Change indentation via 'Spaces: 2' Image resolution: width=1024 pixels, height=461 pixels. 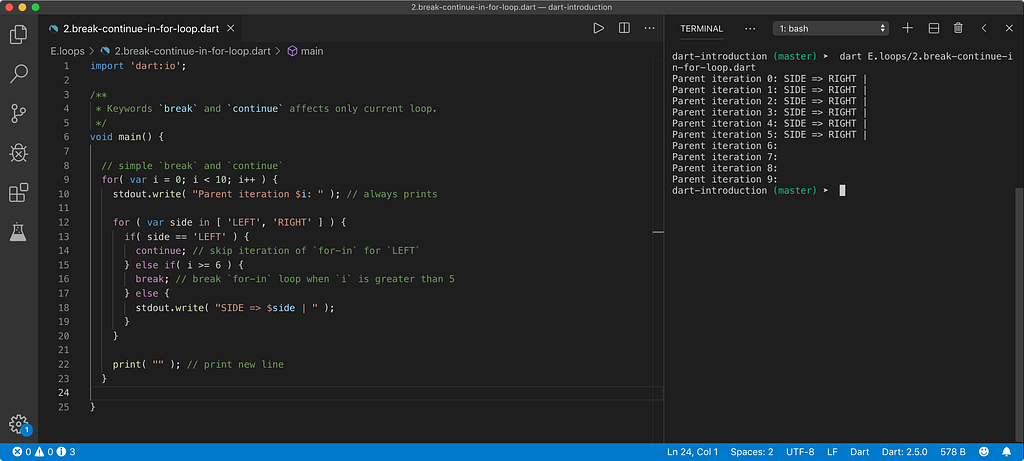pos(752,452)
